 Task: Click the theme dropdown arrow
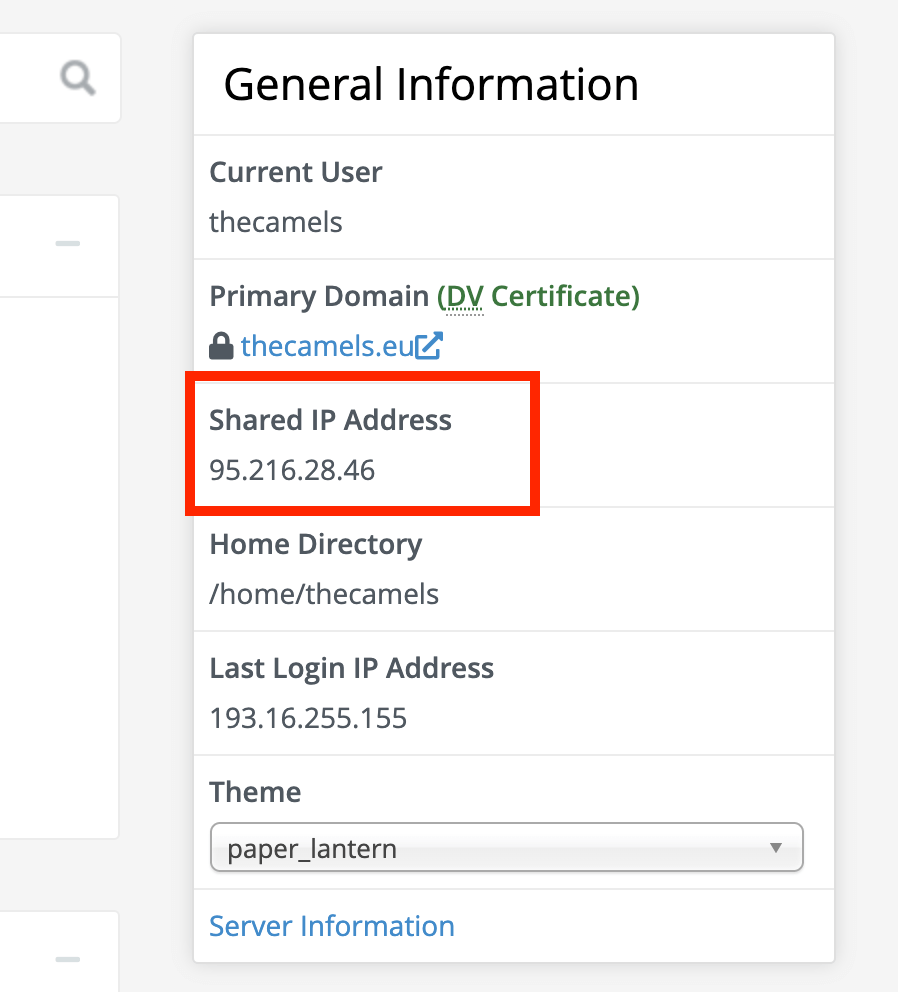[775, 848]
